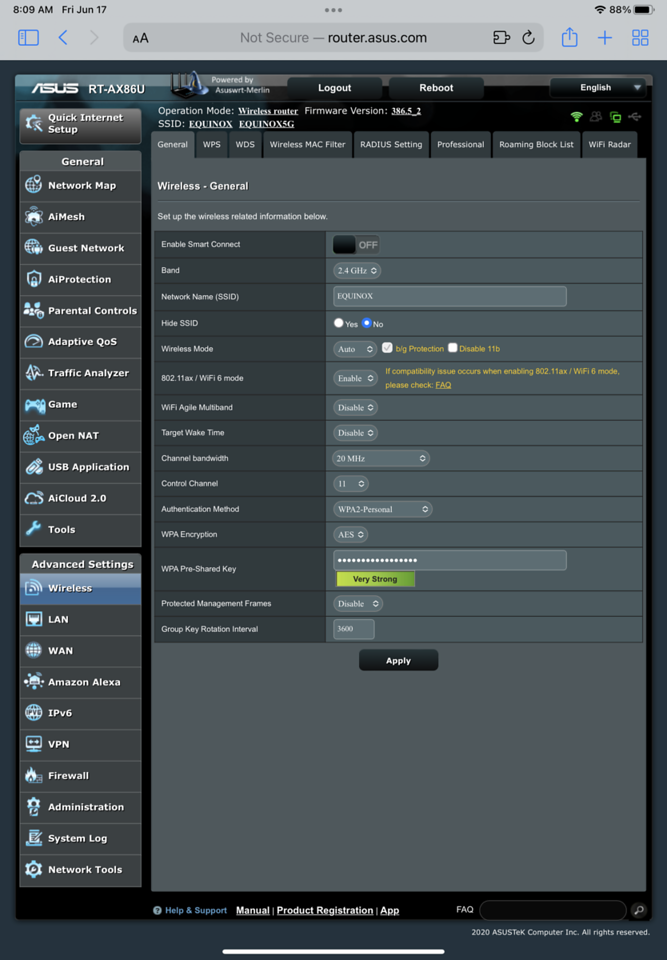Switch to WiFi Radar tab
Screen dimensions: 667x960
click(x=609, y=144)
